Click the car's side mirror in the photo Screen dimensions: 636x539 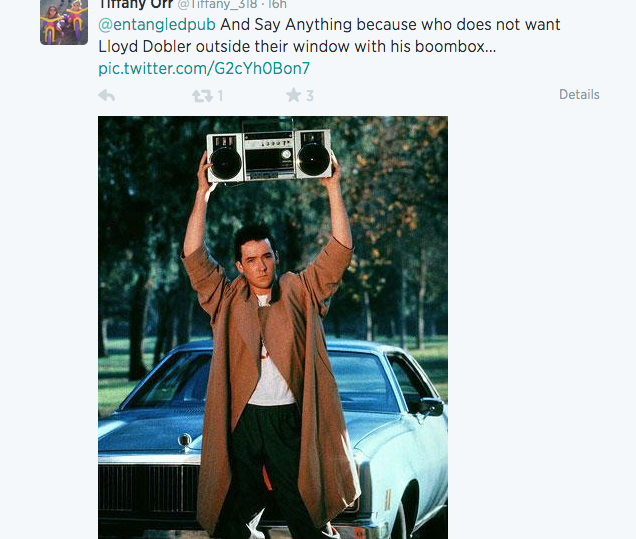click(431, 406)
